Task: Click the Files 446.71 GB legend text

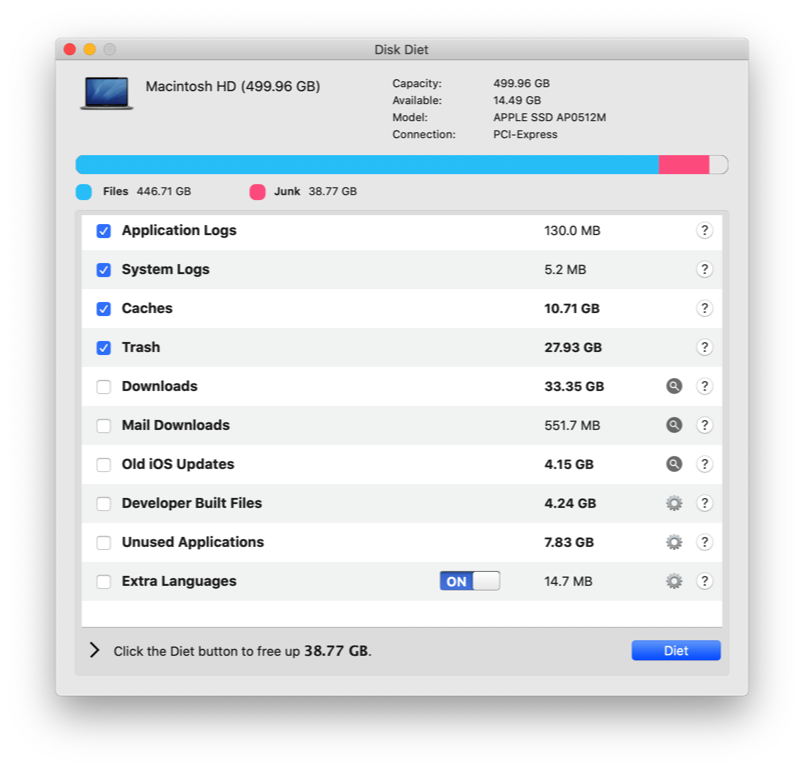Action: pos(147,191)
